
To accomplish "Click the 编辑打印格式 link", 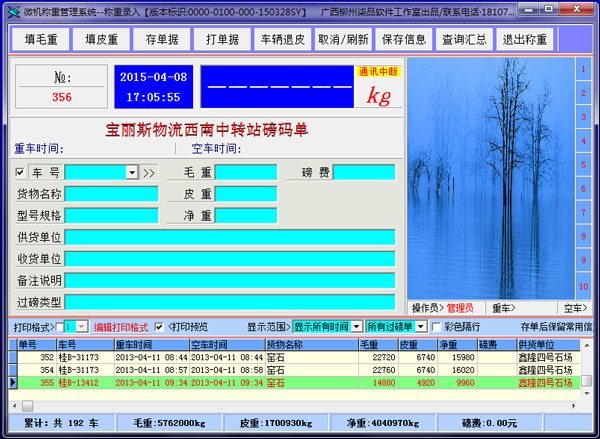I will click(x=120, y=327).
